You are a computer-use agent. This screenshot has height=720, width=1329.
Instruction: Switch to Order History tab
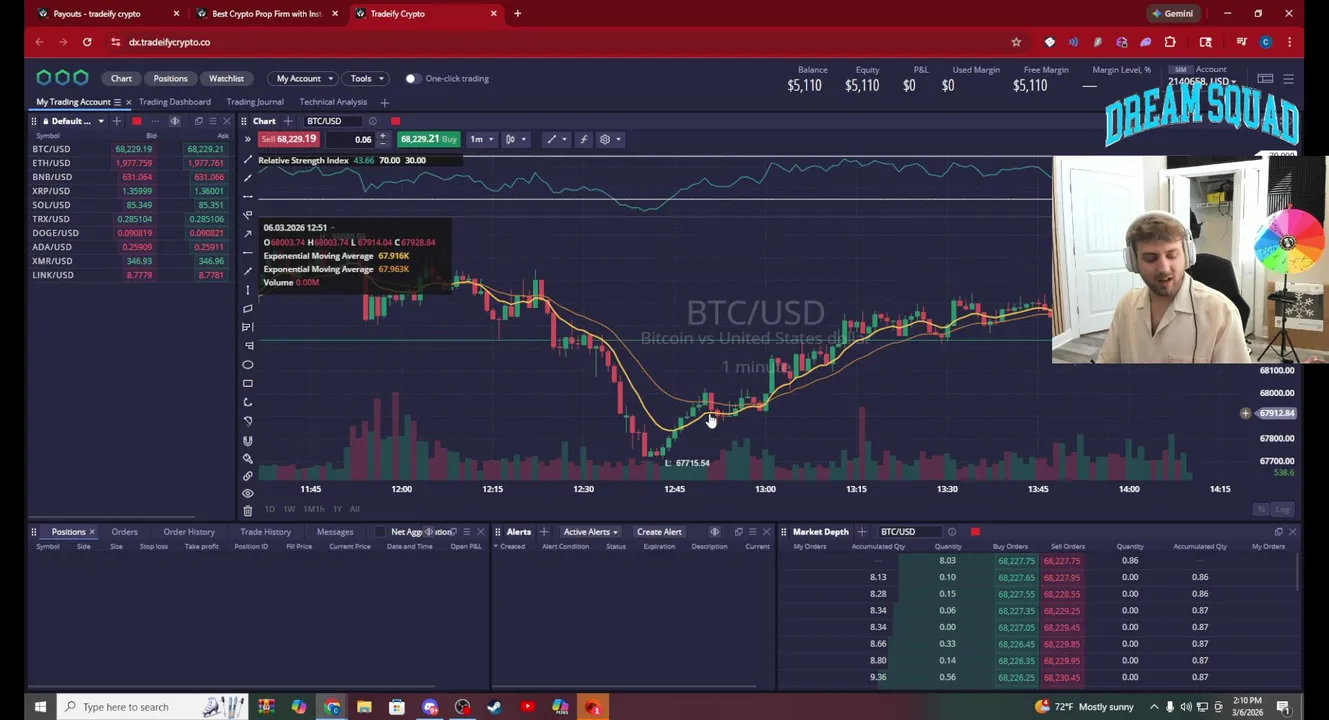click(189, 532)
